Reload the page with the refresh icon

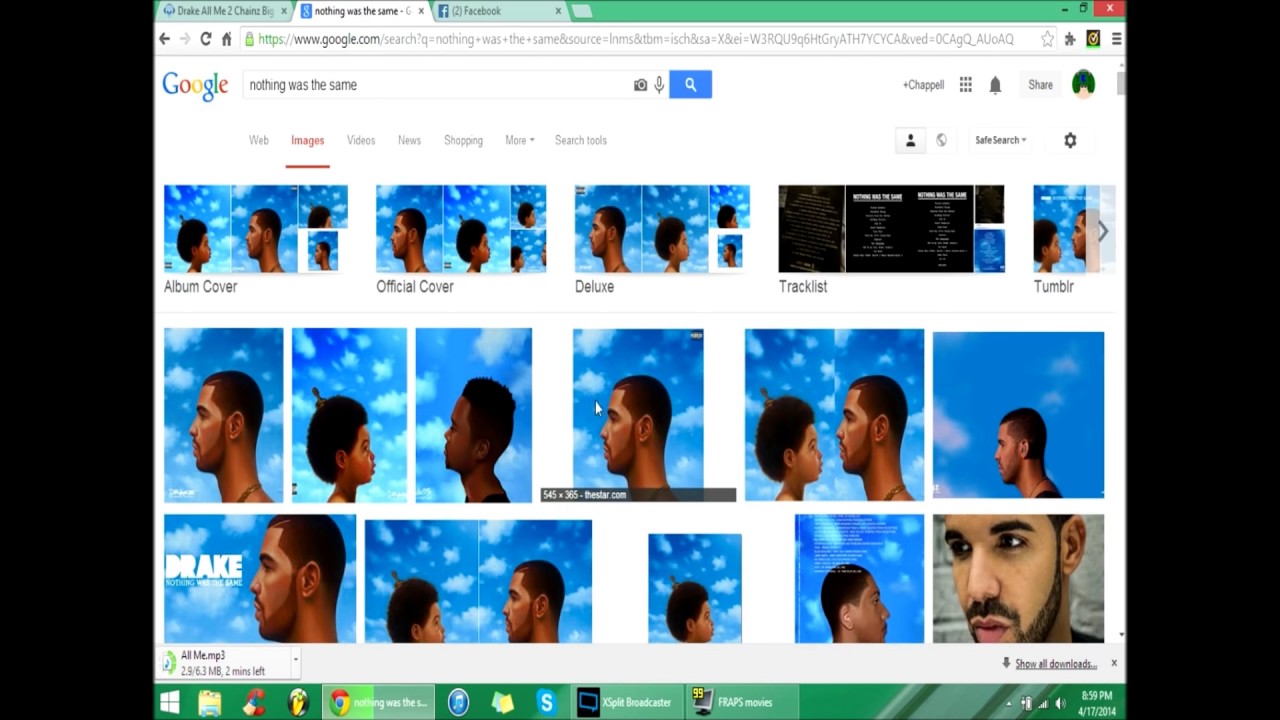206,39
